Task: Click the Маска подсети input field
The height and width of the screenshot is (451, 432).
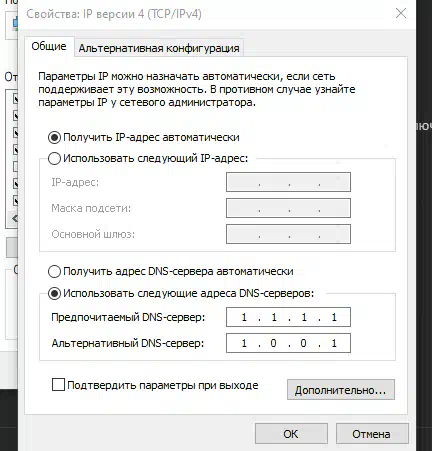Action: tap(288, 208)
